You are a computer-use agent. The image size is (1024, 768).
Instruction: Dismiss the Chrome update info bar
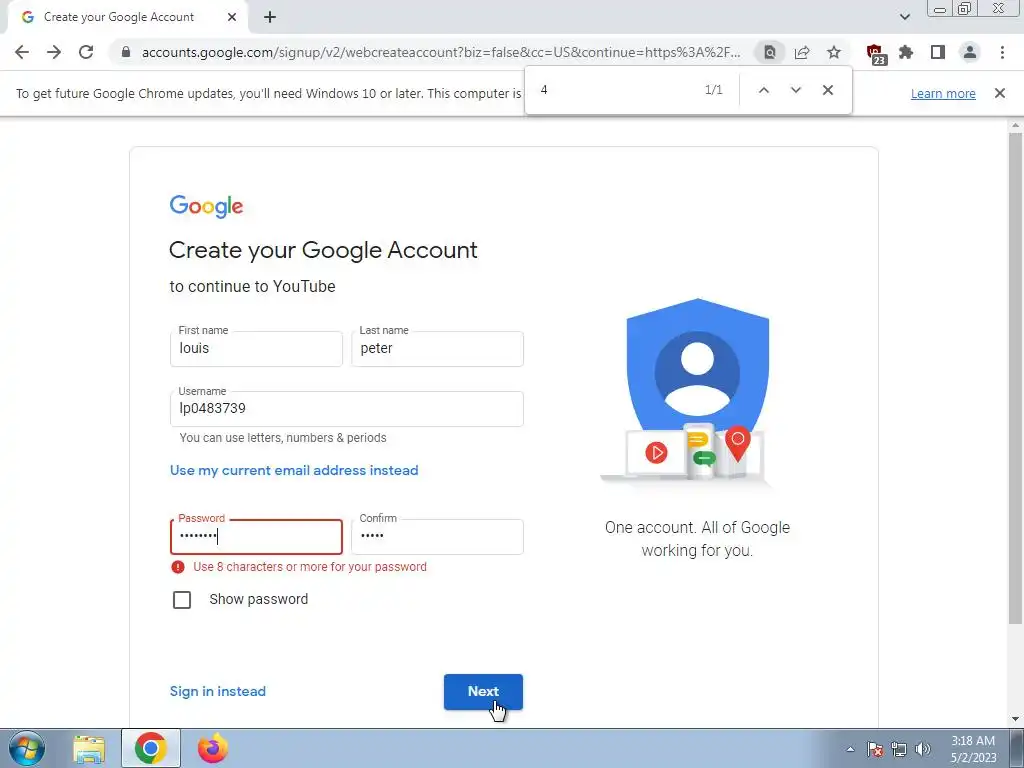coord(999,93)
